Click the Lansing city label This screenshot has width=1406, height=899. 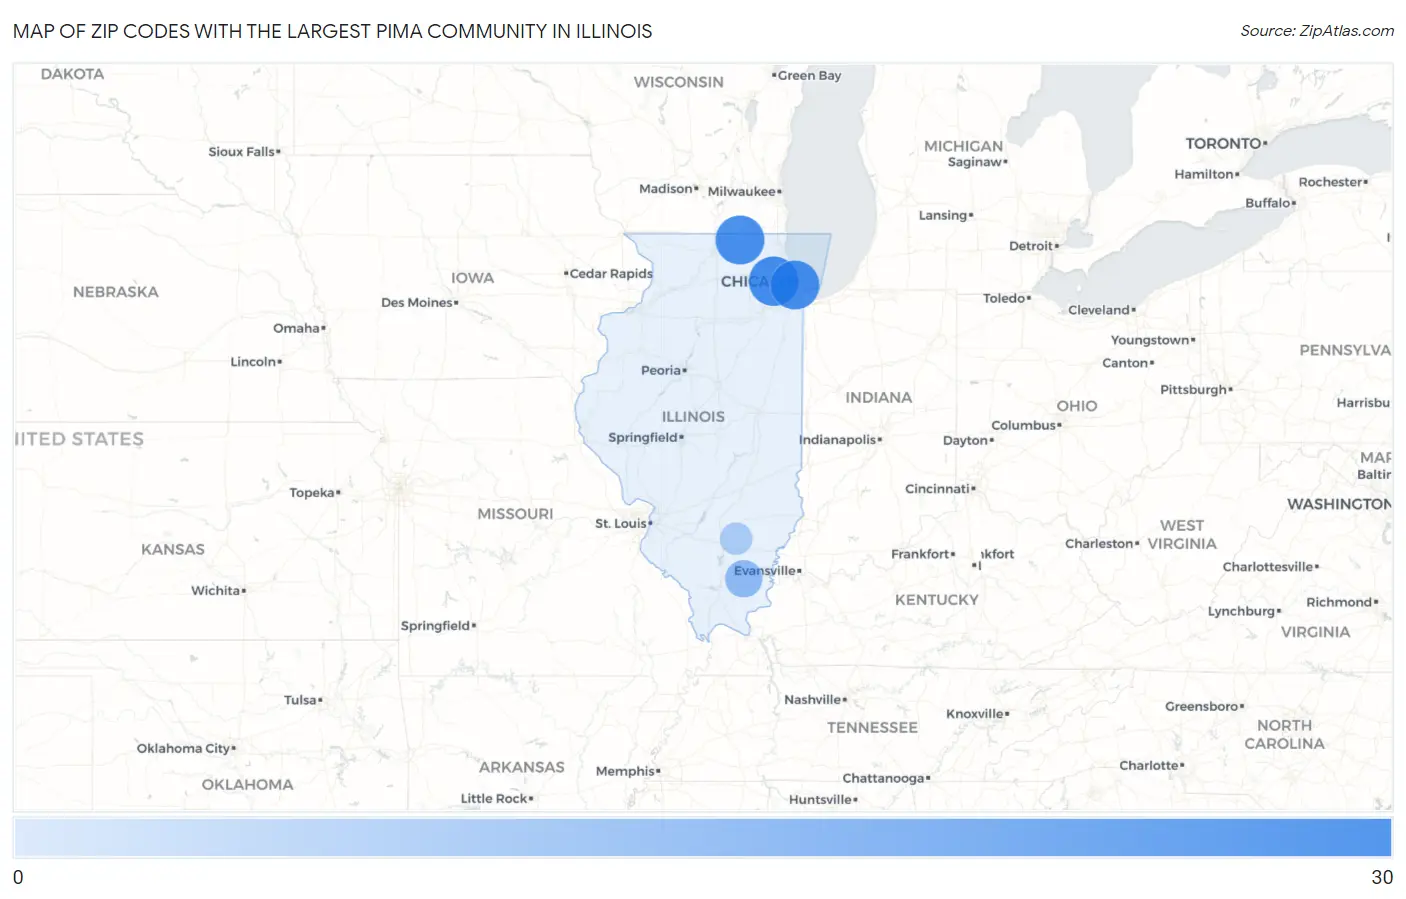944,215
